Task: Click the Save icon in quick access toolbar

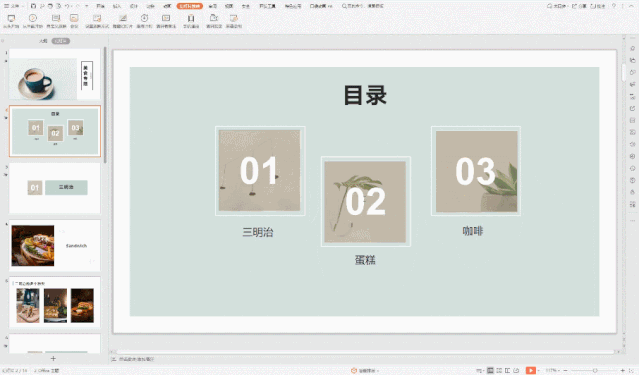Action: point(33,6)
